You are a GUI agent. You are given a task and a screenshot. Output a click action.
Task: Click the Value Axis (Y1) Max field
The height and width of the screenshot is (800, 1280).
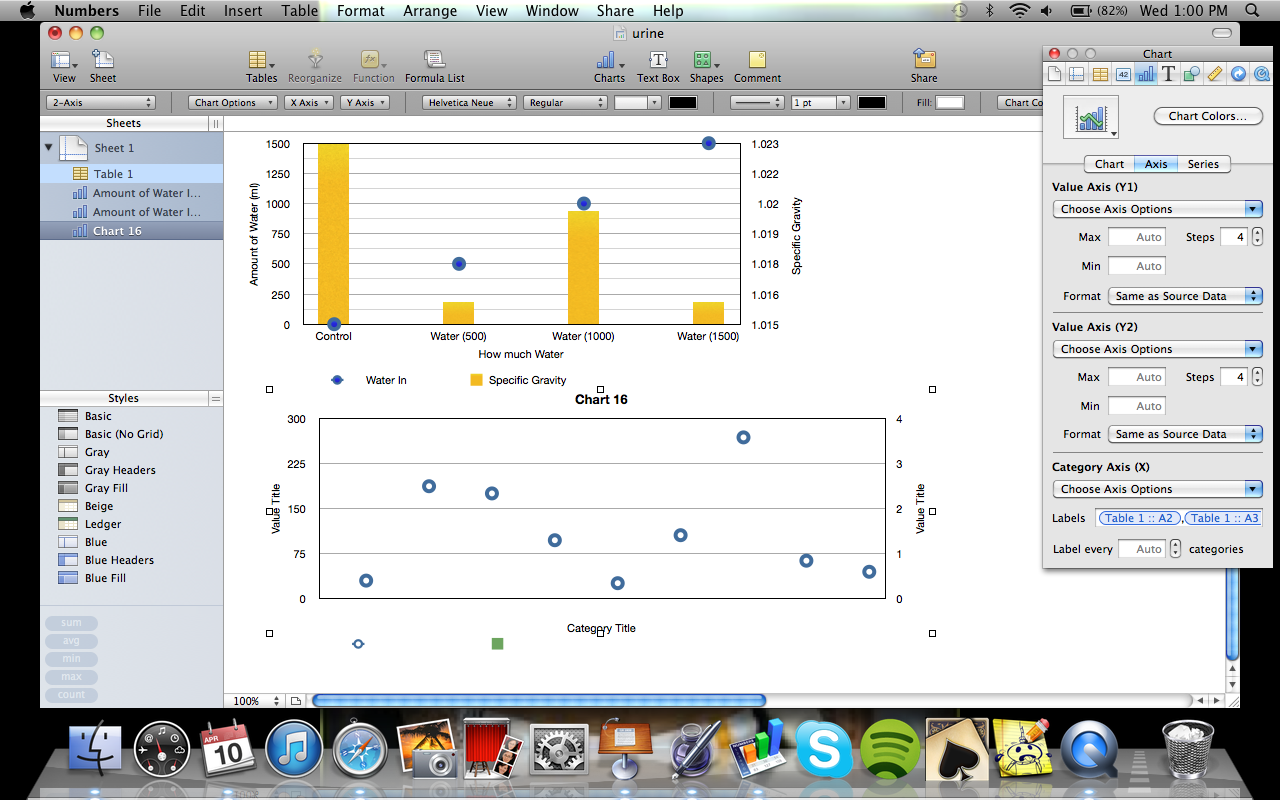(x=1137, y=237)
